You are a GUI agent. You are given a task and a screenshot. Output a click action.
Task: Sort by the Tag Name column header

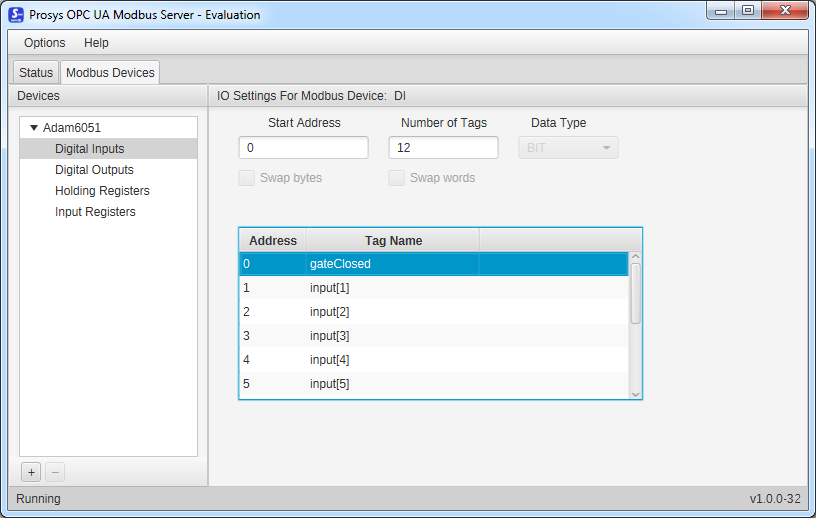(393, 241)
